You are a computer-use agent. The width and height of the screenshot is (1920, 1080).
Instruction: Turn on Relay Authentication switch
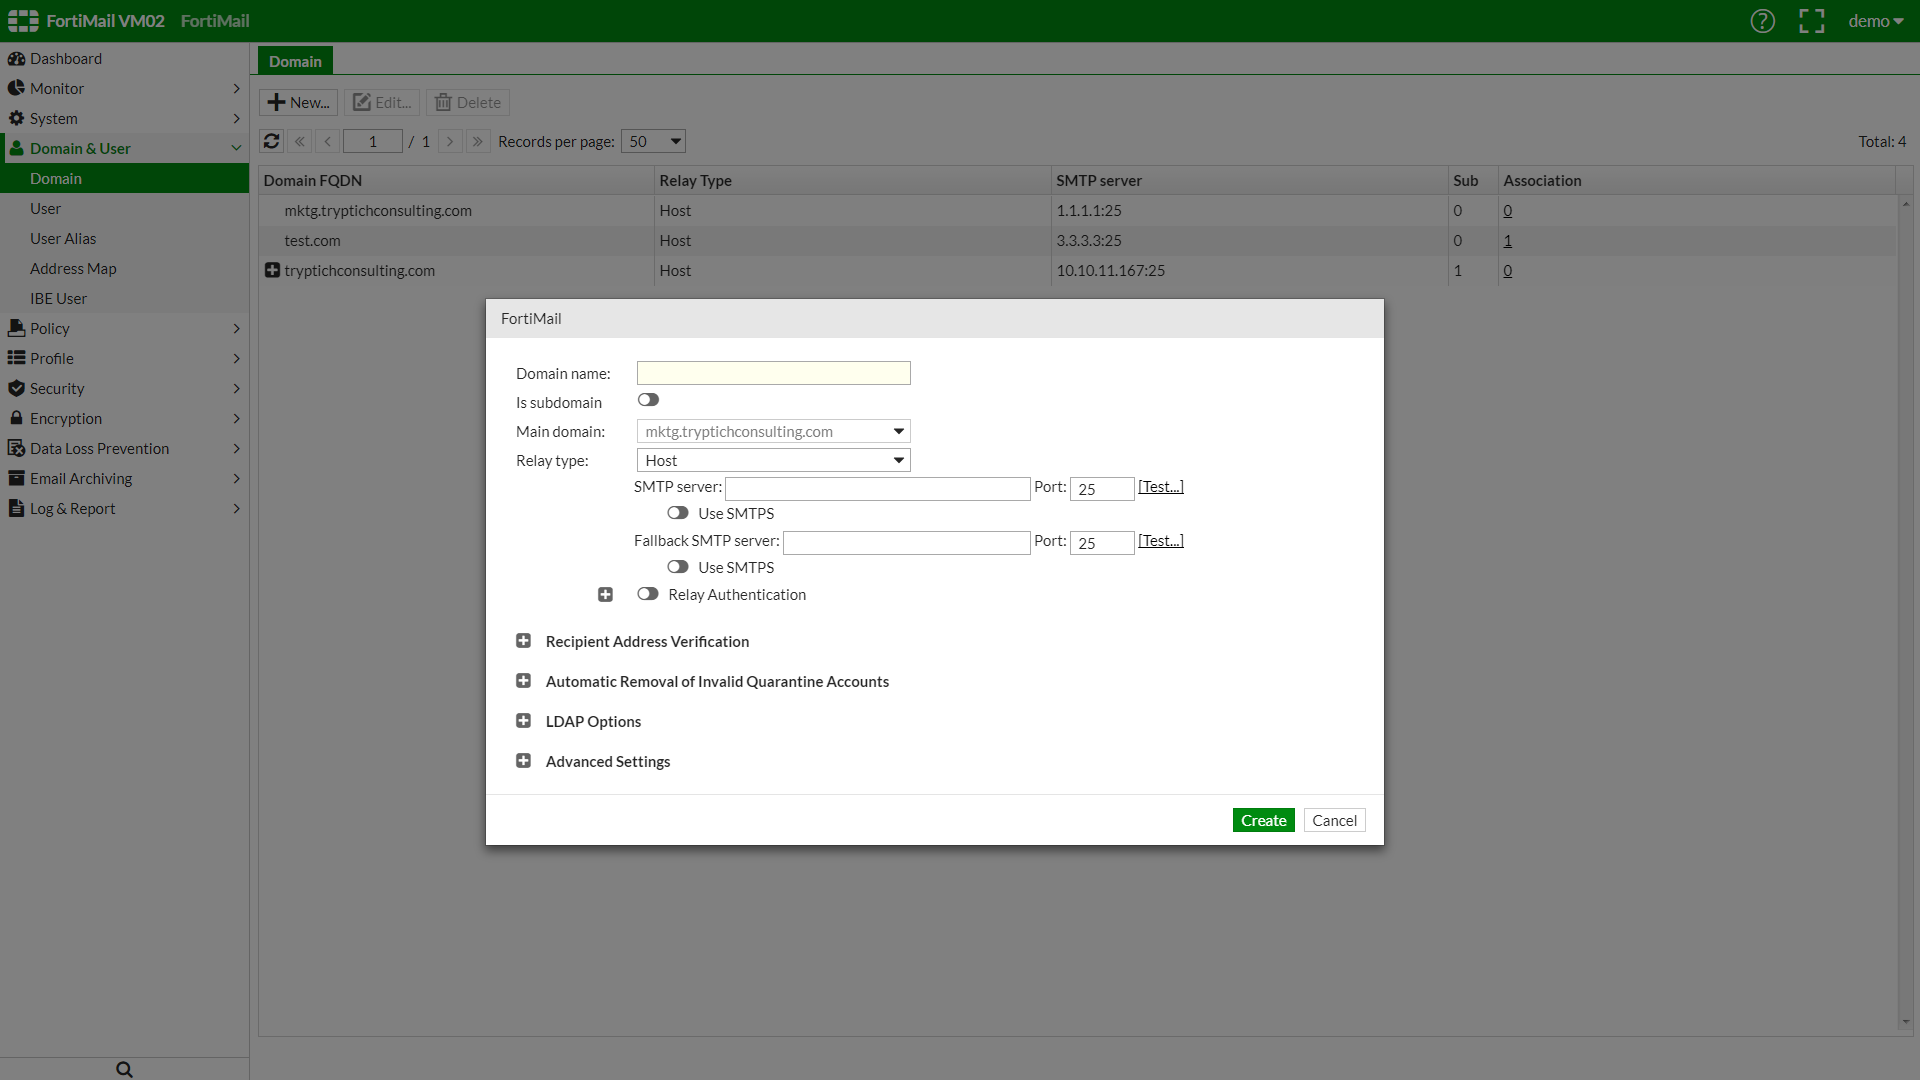click(648, 594)
